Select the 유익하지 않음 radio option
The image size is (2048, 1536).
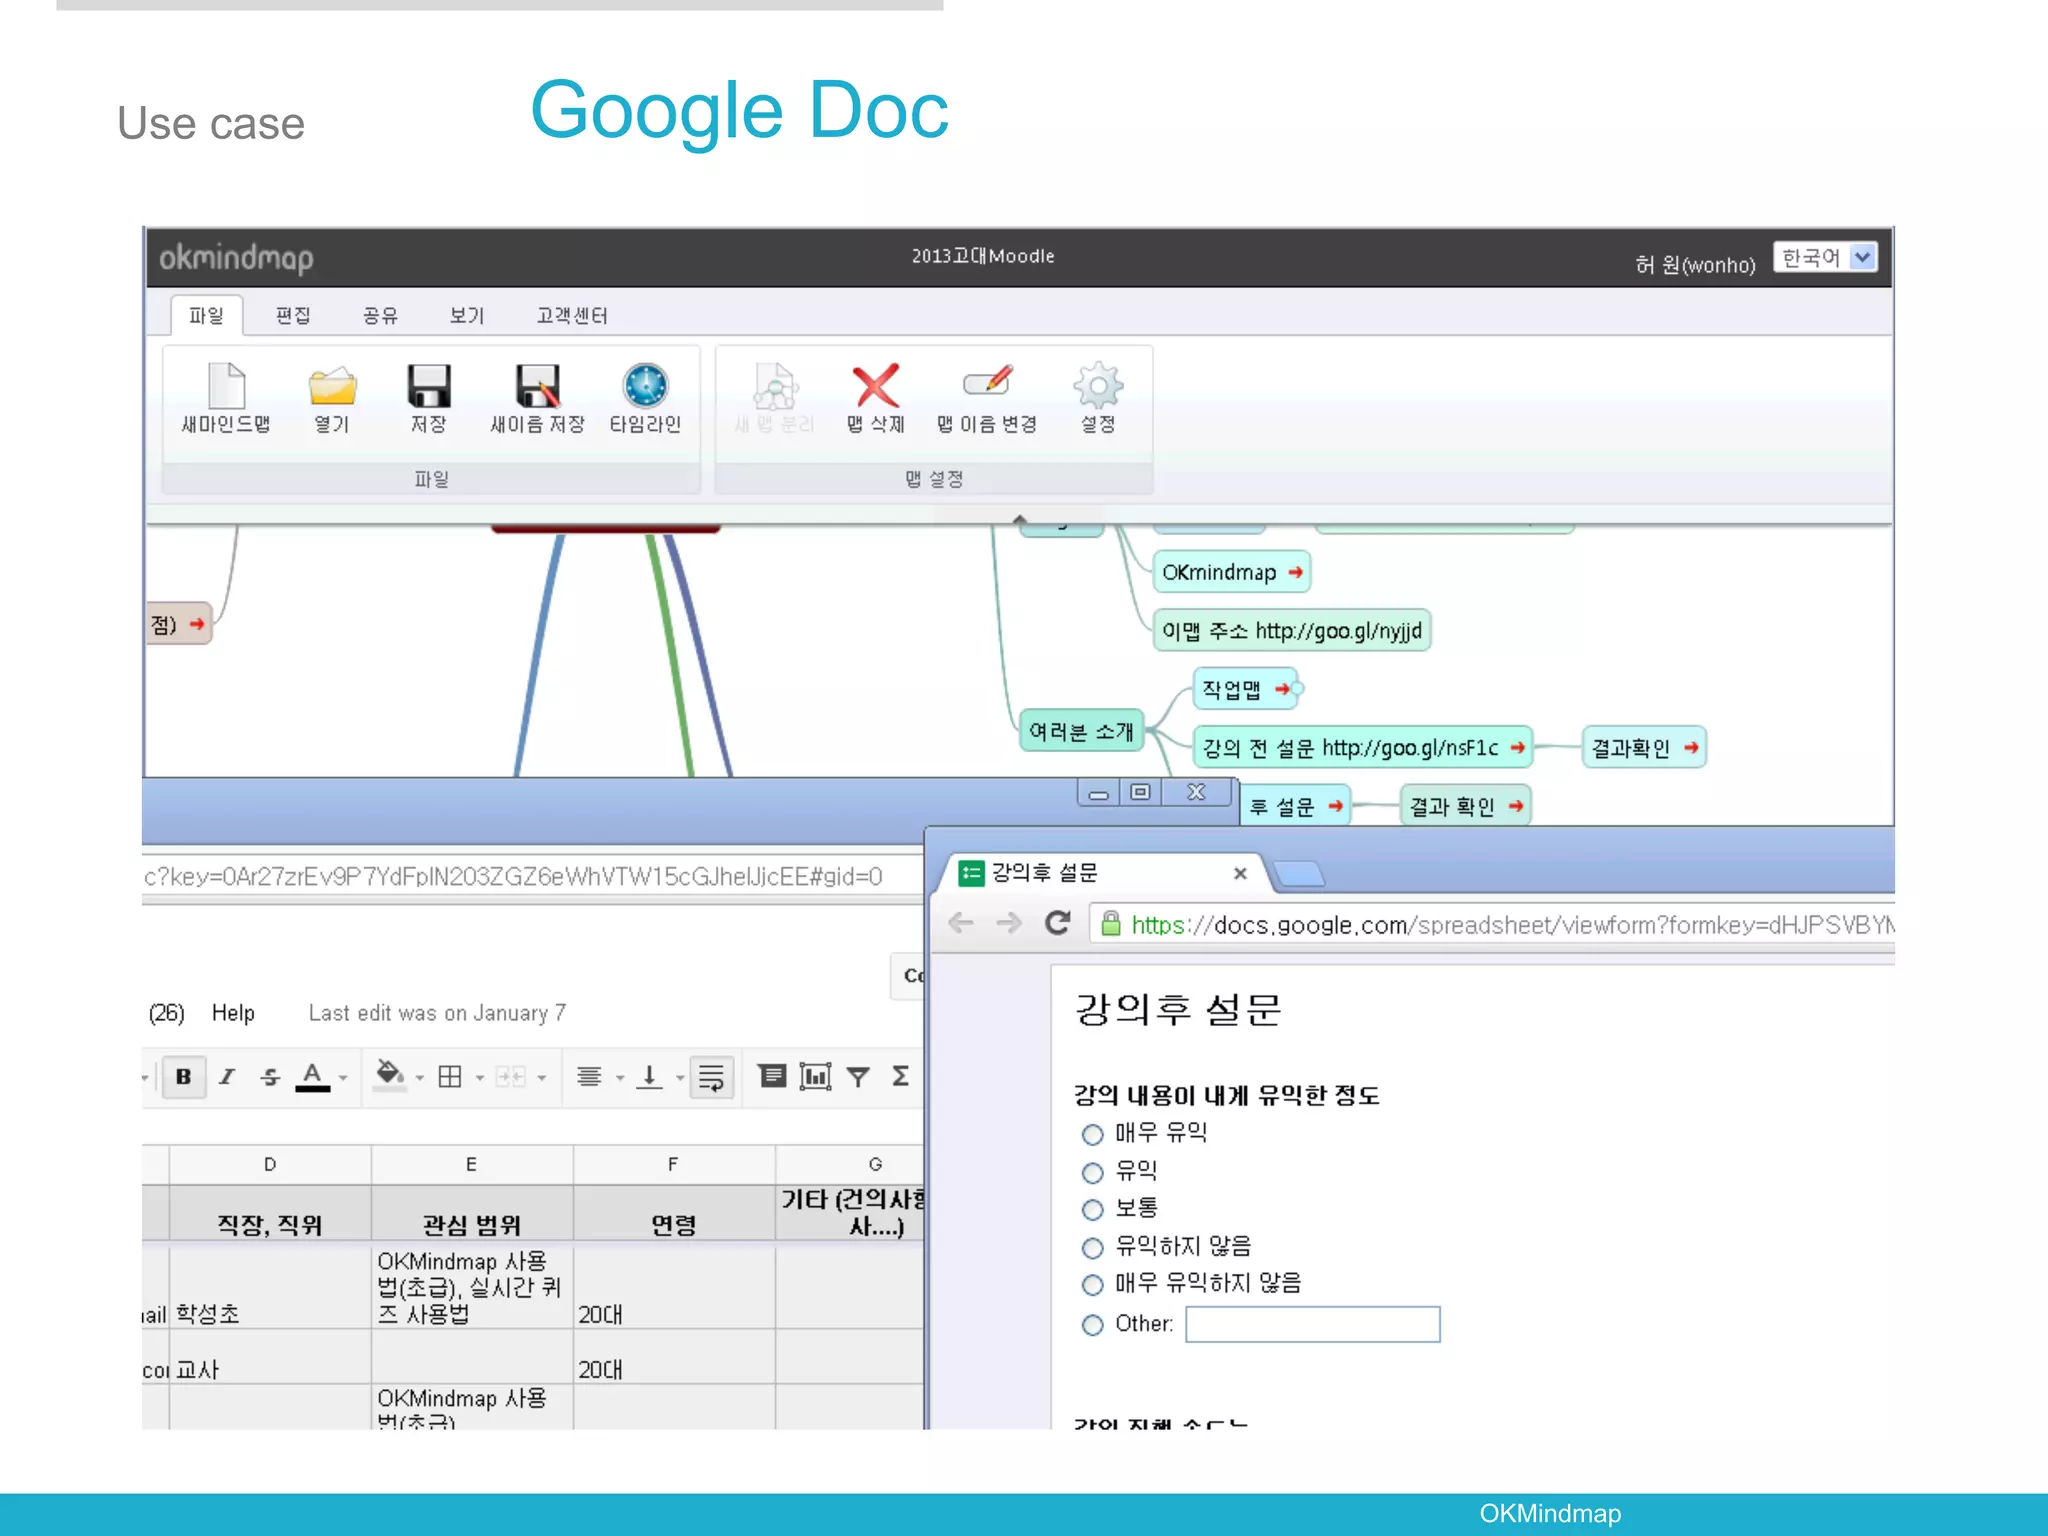(x=1093, y=1248)
